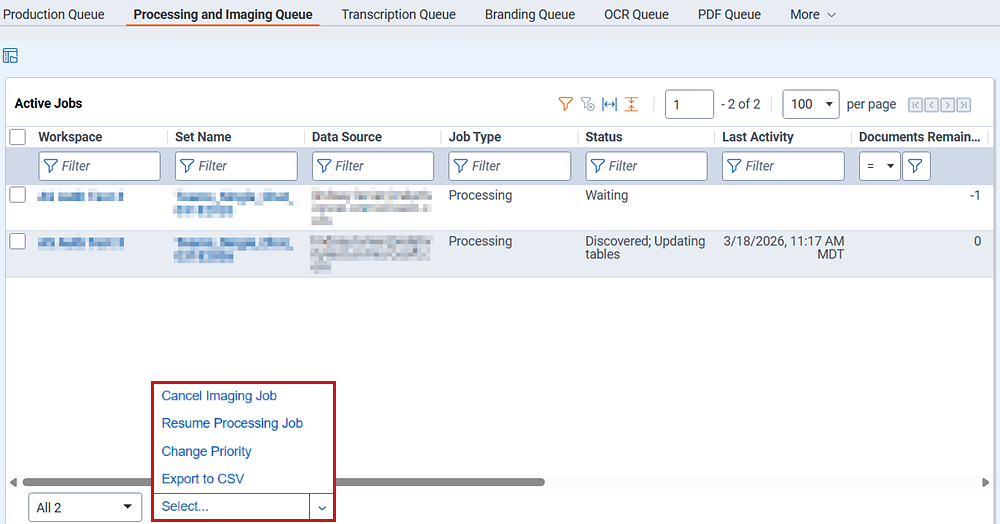Jump to the first page of results

tap(915, 105)
